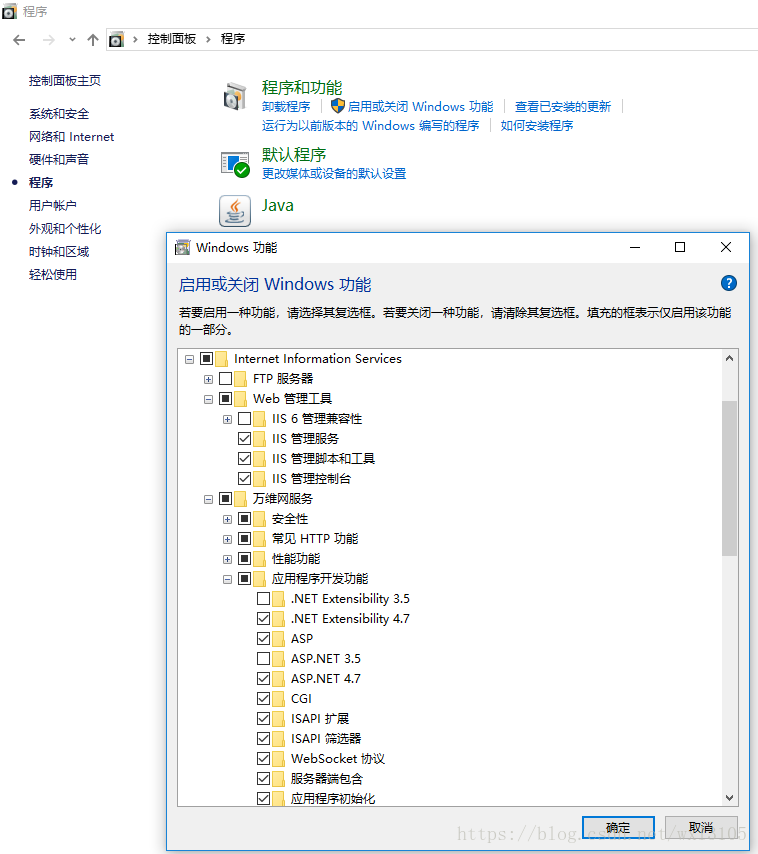Click the folder icon beside FTP 服务器
The image size is (758, 854).
[x=240, y=379]
